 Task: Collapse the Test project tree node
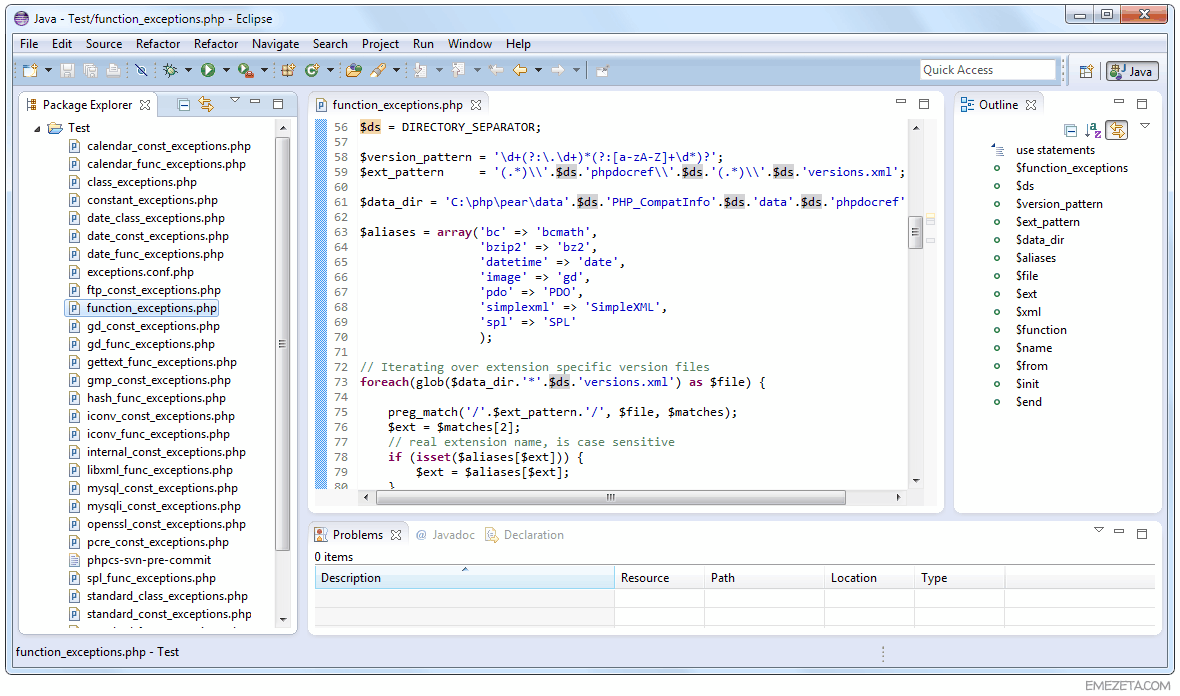tap(37, 129)
